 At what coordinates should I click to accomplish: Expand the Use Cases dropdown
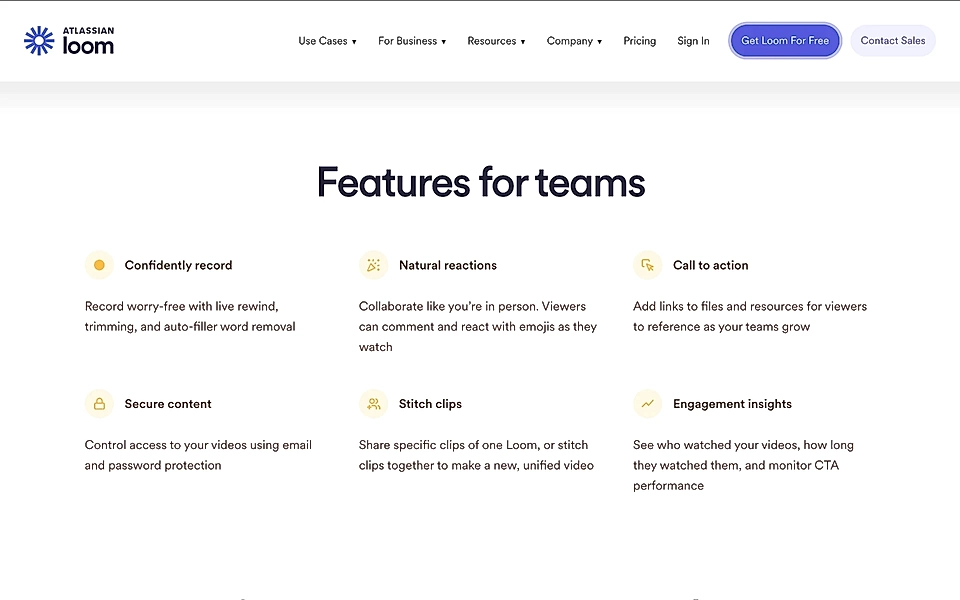coord(327,41)
